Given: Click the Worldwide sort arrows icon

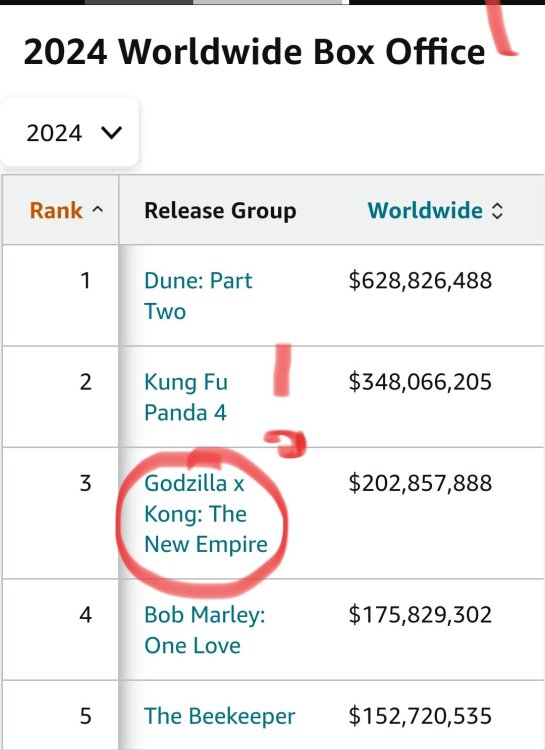Looking at the screenshot, I should pyautogui.click(x=497, y=210).
